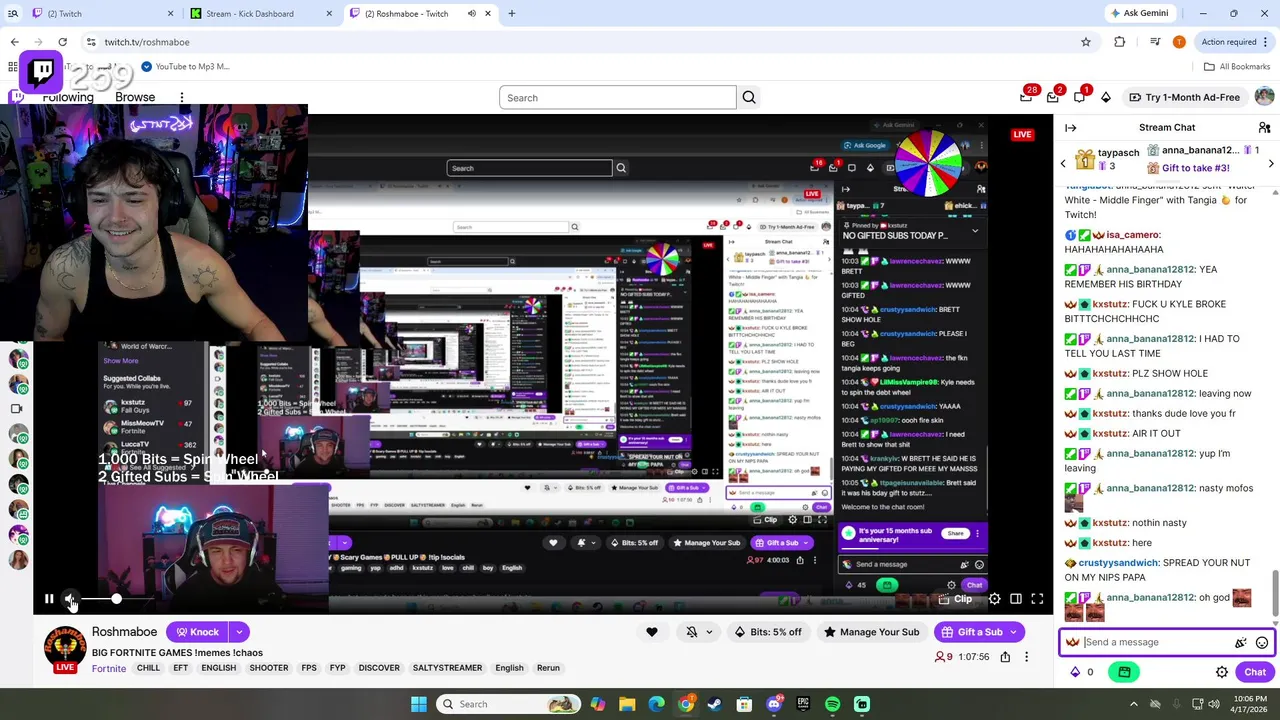Image resolution: width=1280 pixels, height=720 pixels.
Task: Open notifications inbox with badge 2
Action: 1053,97
